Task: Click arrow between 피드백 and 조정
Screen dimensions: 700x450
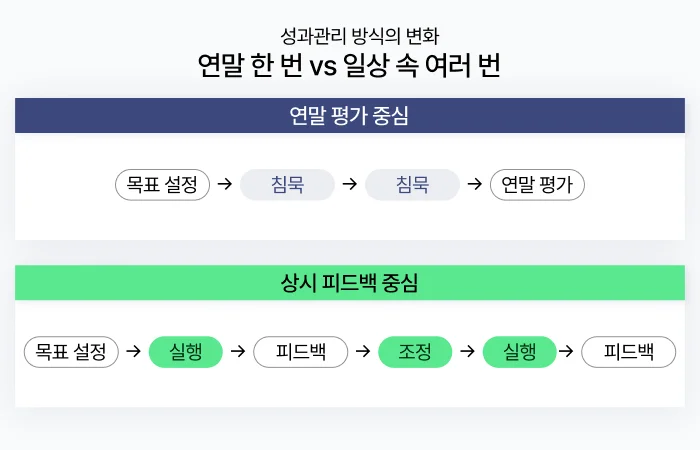Action: (363, 351)
